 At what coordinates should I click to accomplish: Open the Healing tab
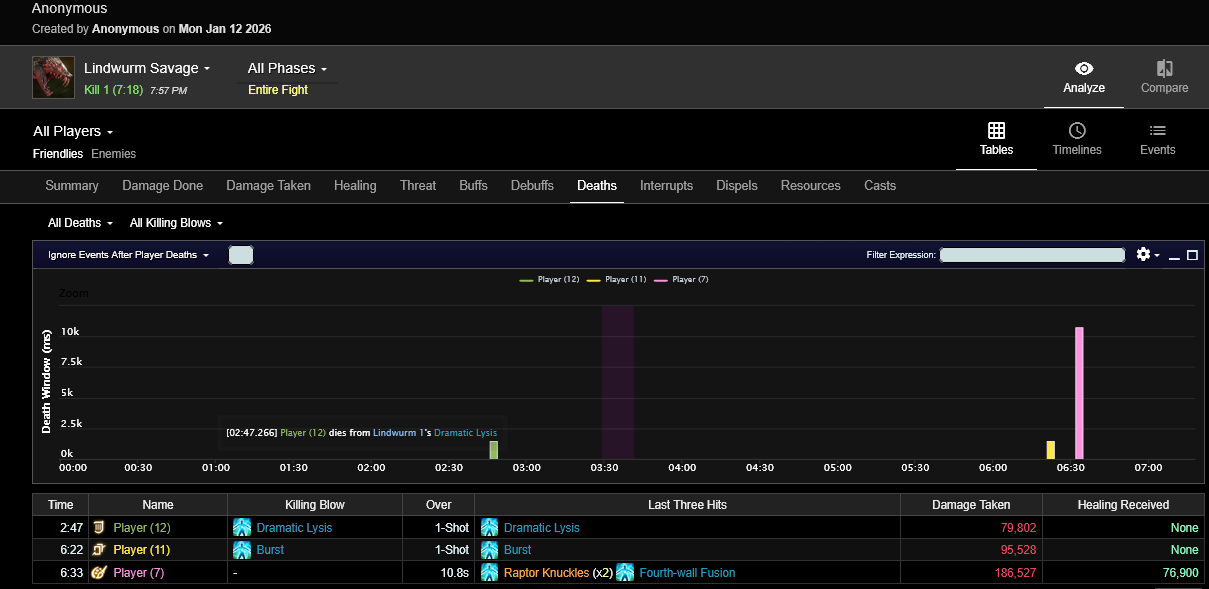coord(355,185)
